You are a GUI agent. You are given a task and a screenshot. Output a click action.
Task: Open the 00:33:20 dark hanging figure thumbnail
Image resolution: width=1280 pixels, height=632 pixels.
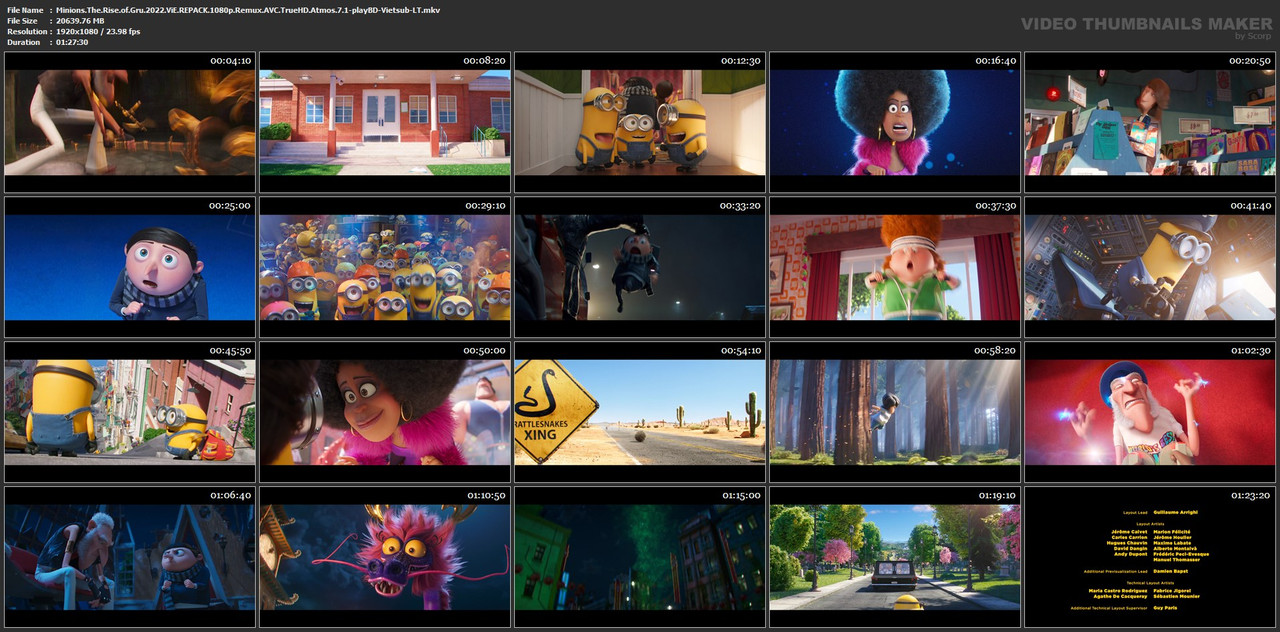pos(640,267)
